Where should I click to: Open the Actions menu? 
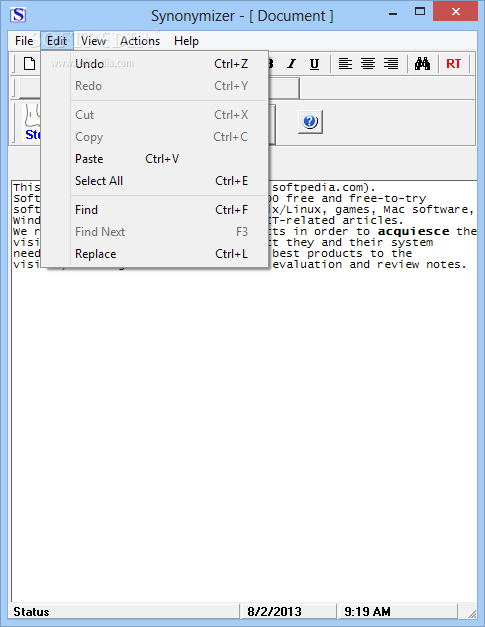(x=140, y=41)
